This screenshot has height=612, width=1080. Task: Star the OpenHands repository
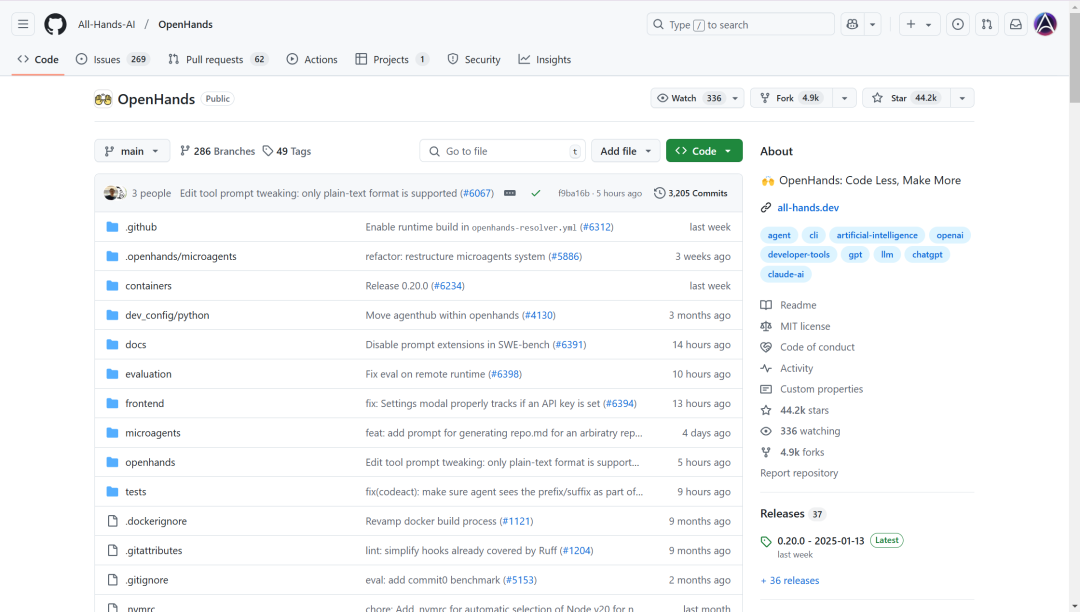pos(906,98)
